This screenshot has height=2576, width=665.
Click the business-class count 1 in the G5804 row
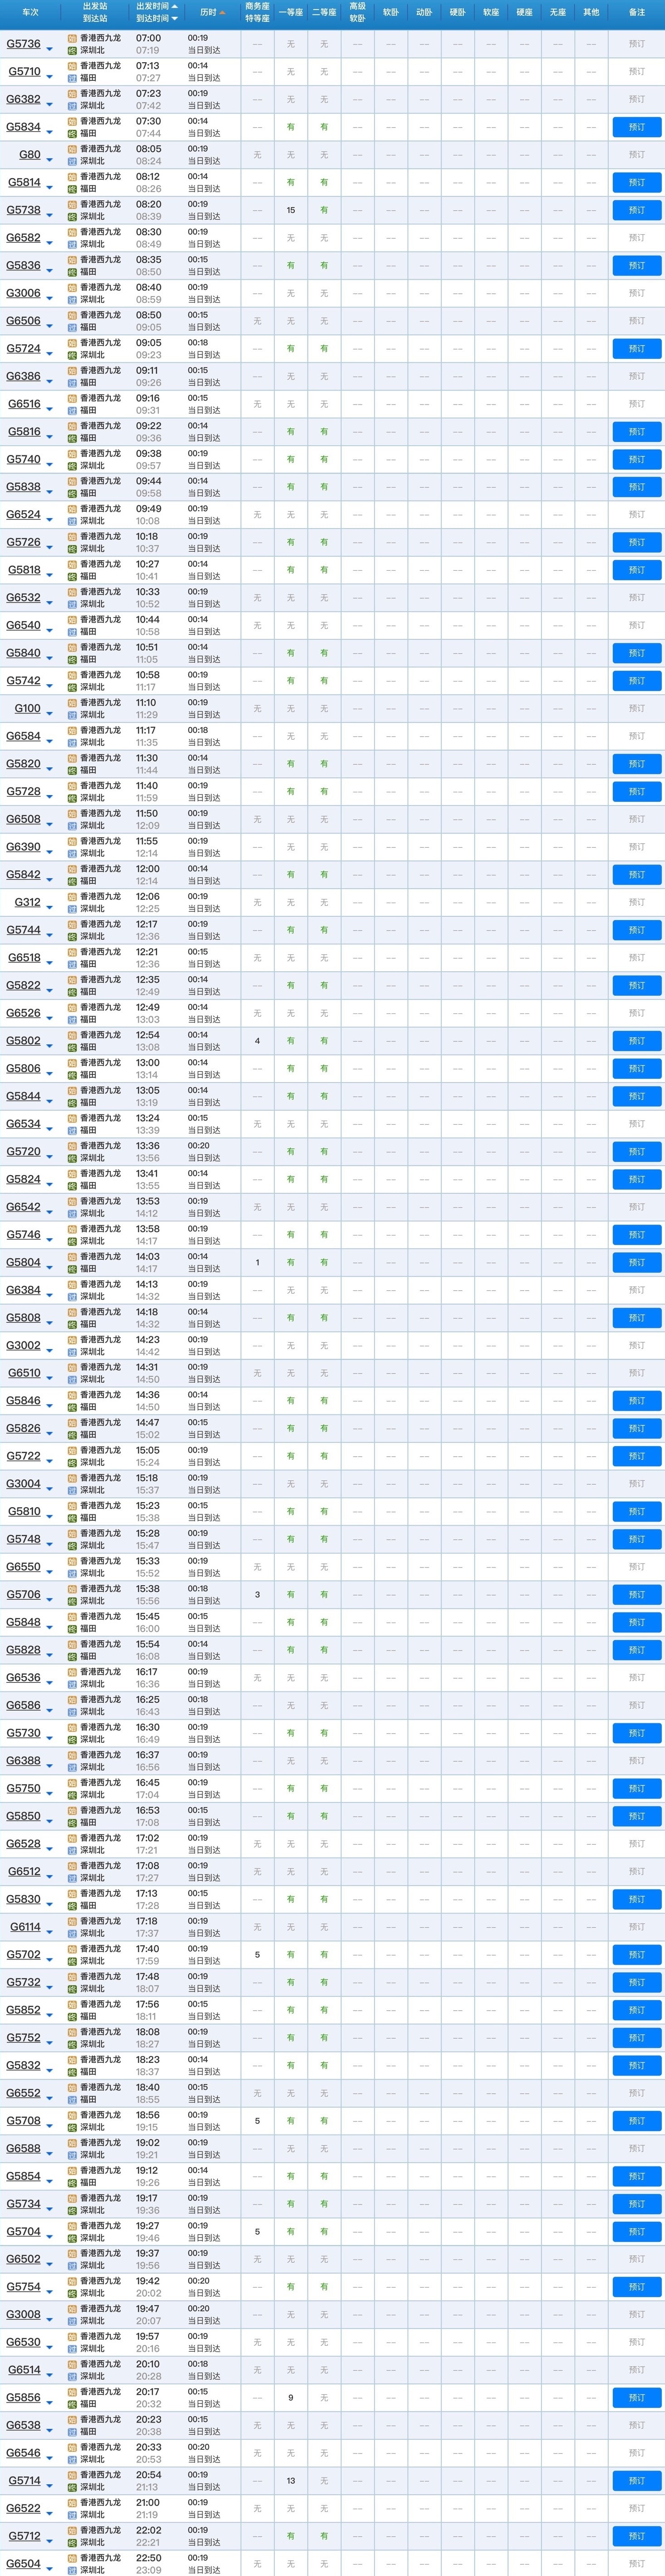point(257,1263)
